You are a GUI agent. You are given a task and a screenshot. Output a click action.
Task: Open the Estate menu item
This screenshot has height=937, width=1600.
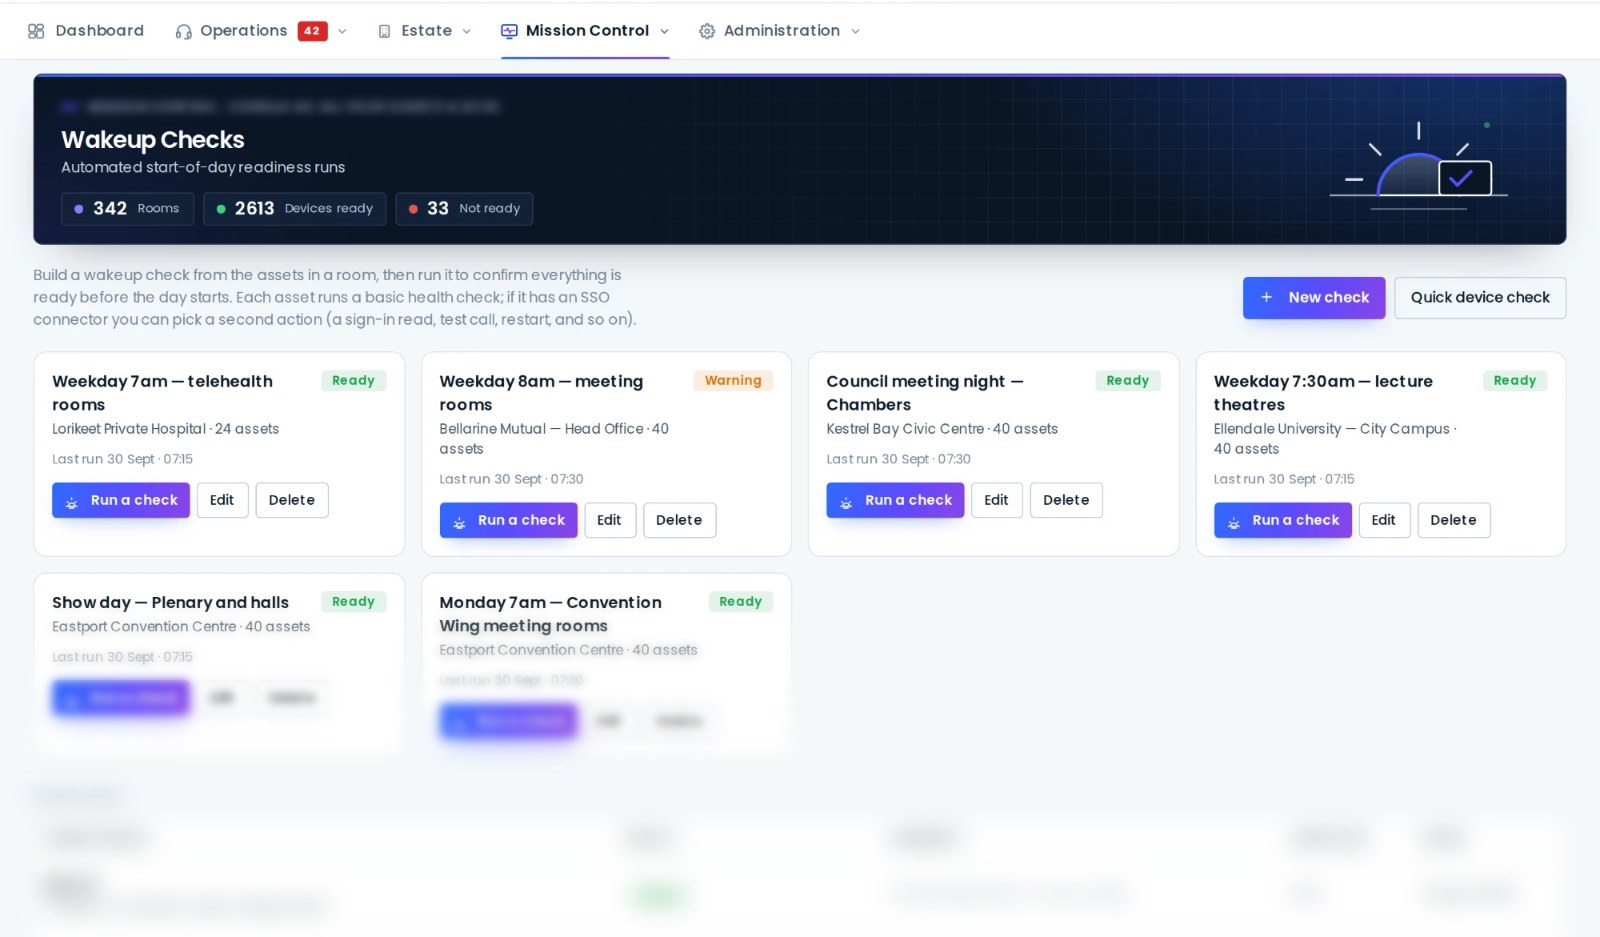click(x=426, y=31)
